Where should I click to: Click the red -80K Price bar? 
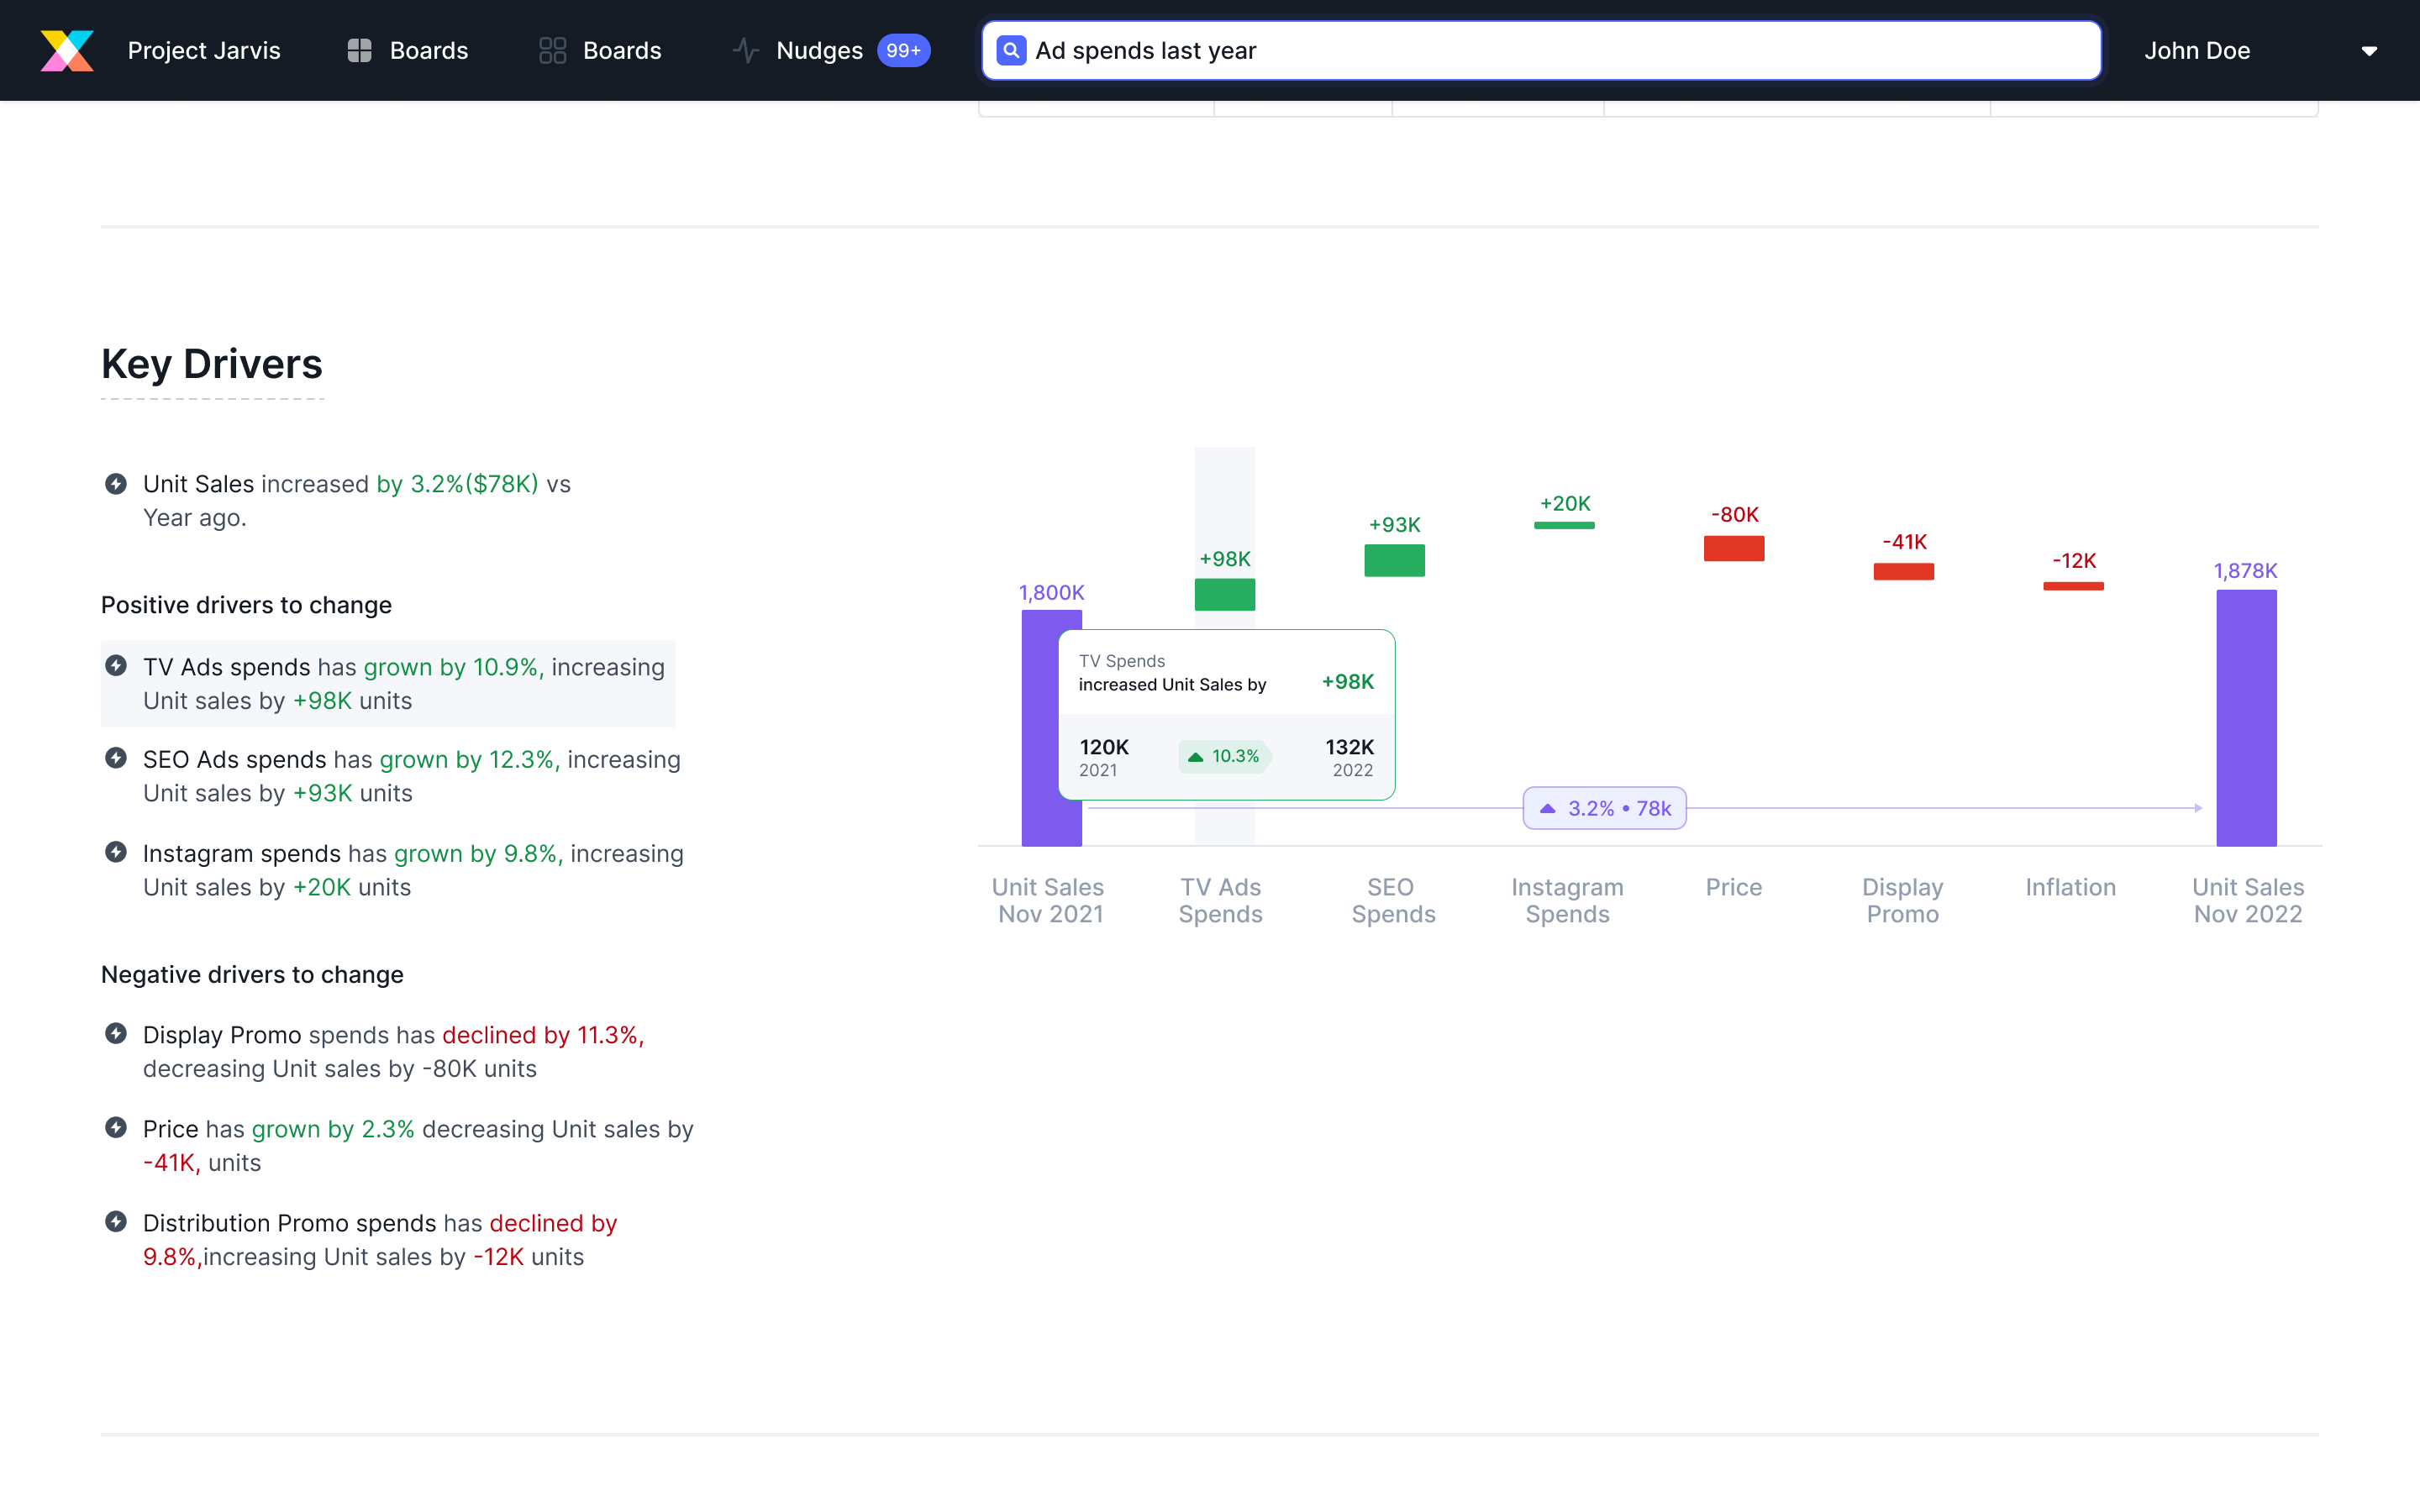tap(1733, 549)
